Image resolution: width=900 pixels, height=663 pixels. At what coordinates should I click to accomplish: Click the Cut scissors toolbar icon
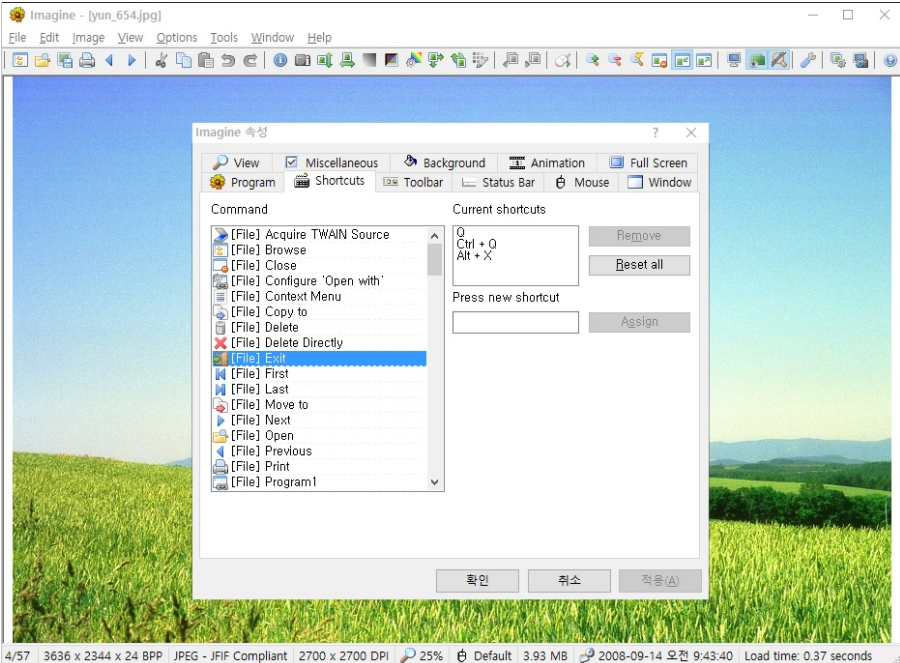click(161, 60)
